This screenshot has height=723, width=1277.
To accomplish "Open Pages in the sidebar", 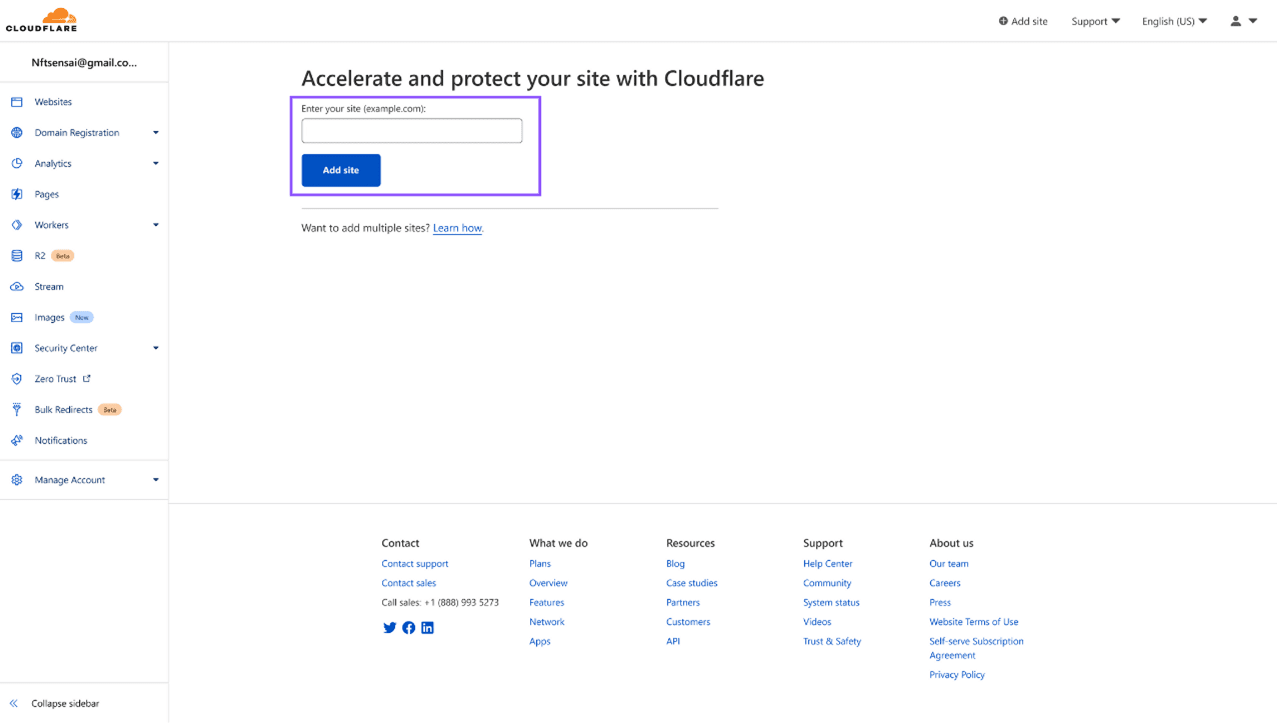I will click(47, 194).
